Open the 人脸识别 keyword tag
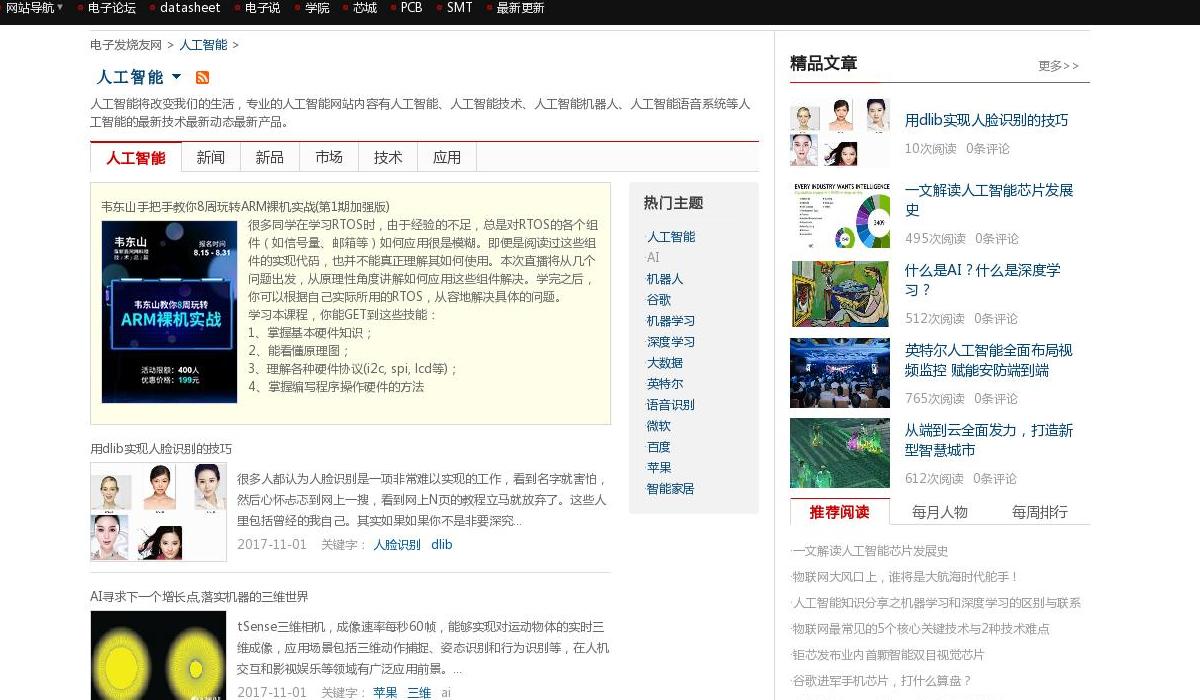This screenshot has width=1200, height=700. 397,545
